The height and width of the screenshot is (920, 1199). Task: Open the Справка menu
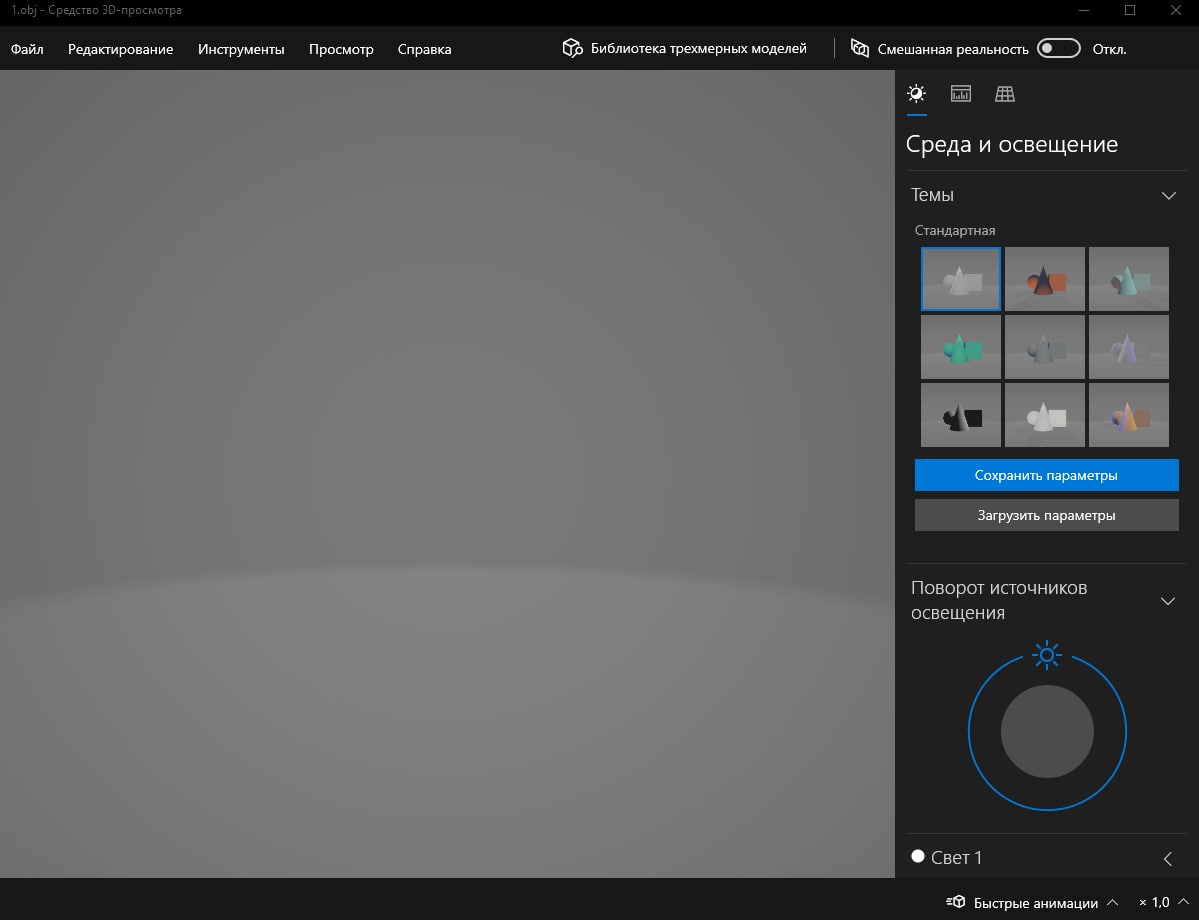[424, 49]
